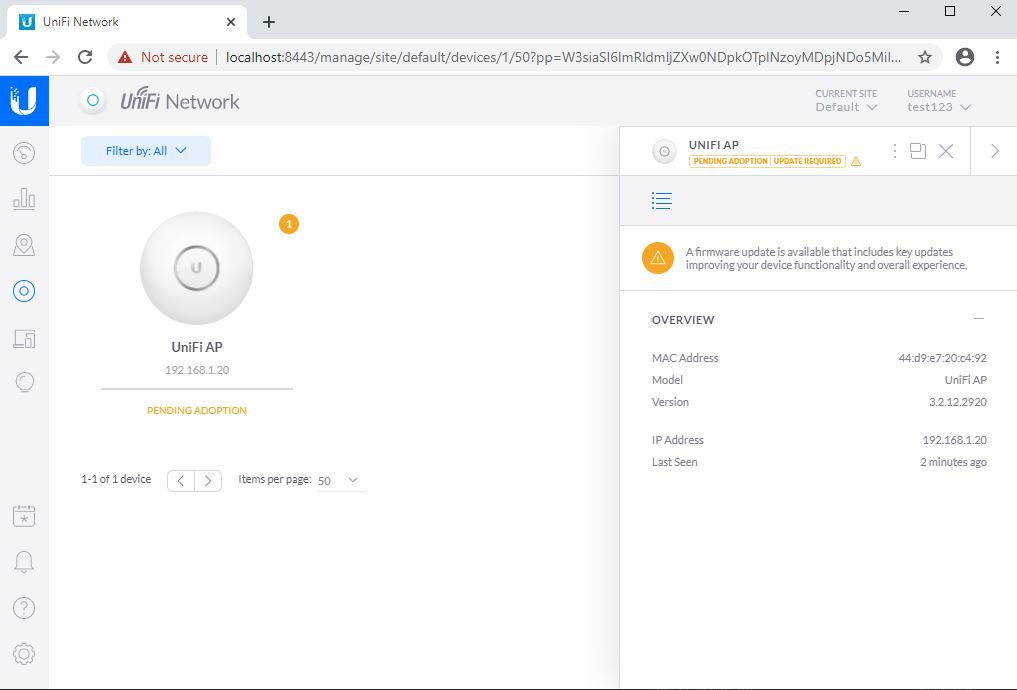The width and height of the screenshot is (1017, 690).
Task: Click the blue UniFi logo
Action: 24,101
